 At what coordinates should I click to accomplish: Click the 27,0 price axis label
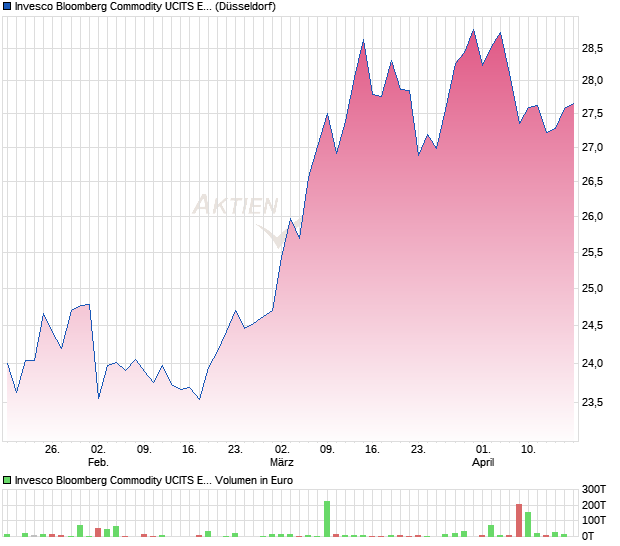(x=592, y=147)
